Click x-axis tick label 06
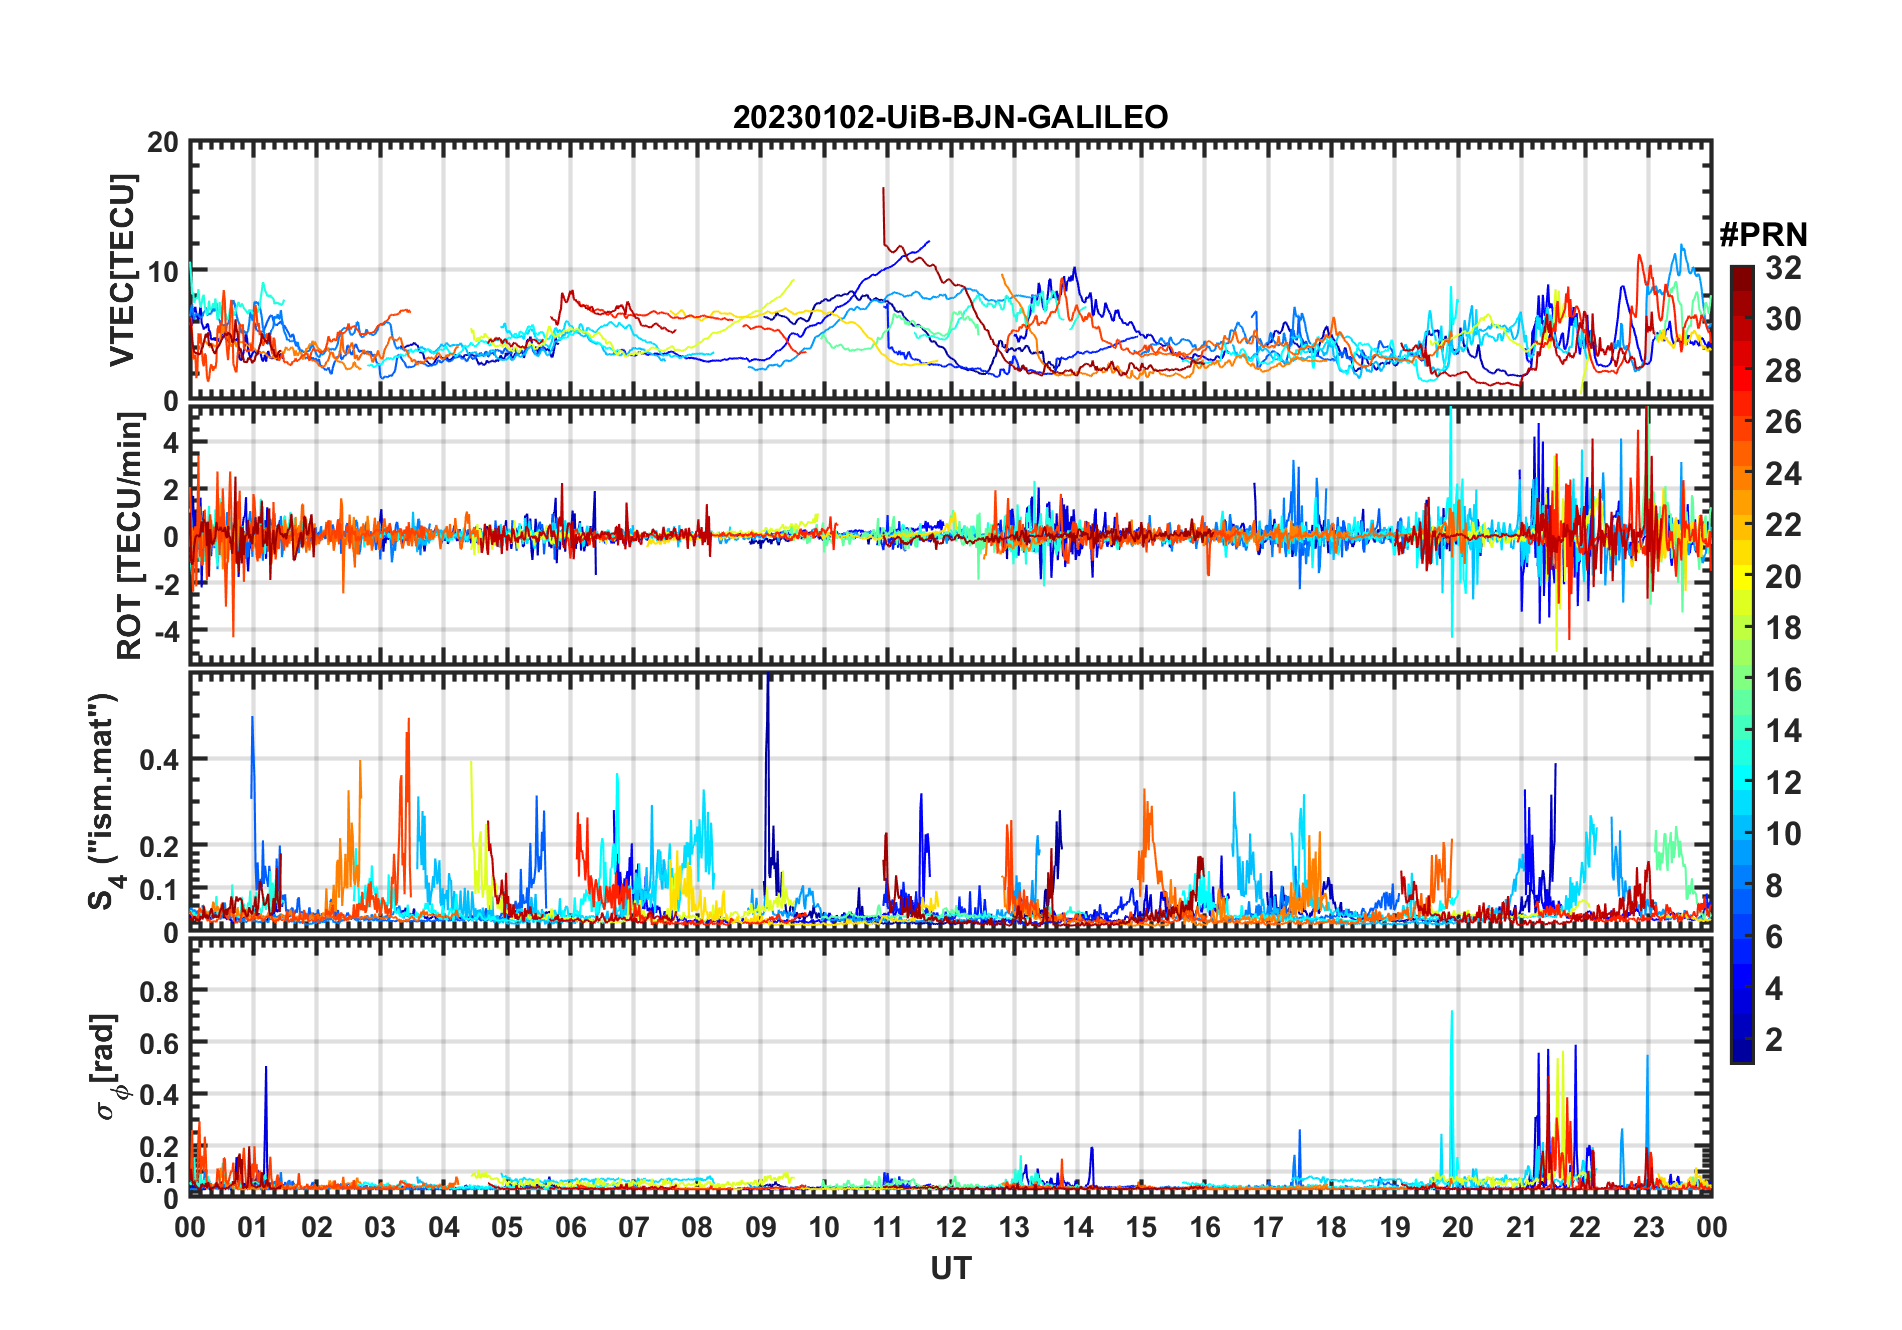Screen dimensions: 1902x1330 570,1227
